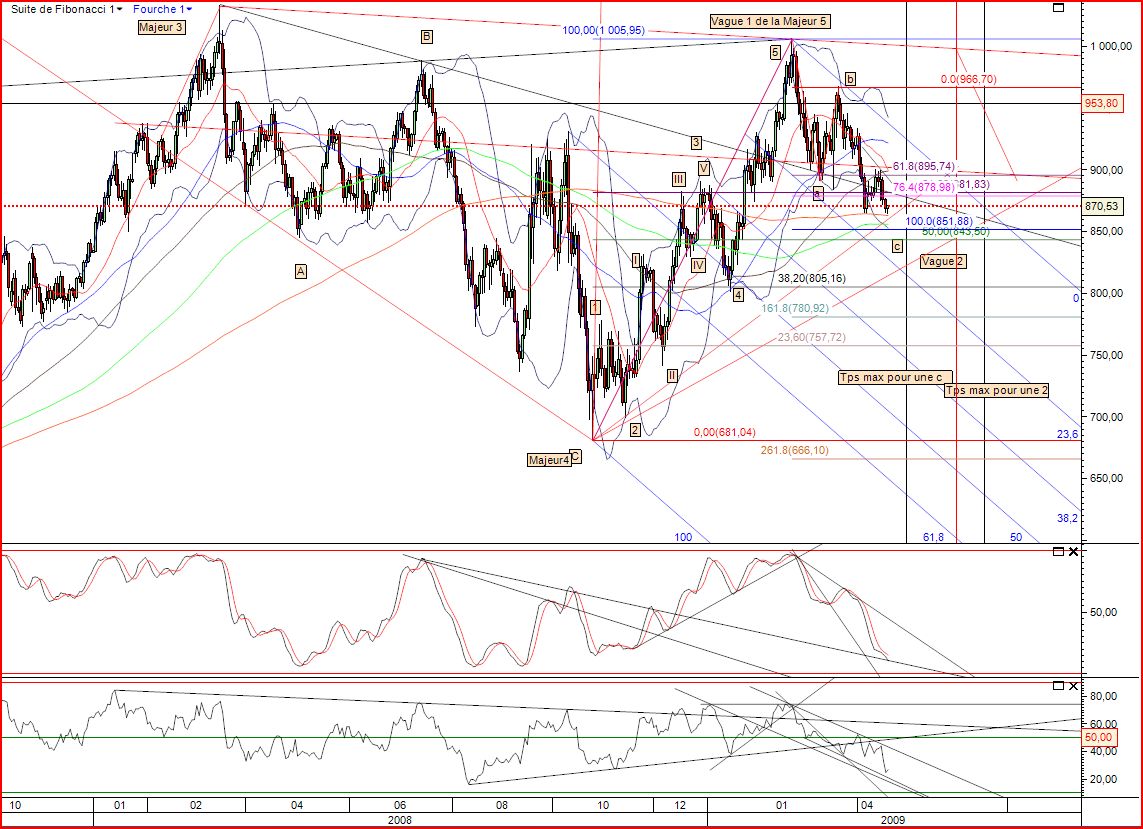Maximize the stochastic indicator panel
The image size is (1143, 829).
coord(1058,552)
